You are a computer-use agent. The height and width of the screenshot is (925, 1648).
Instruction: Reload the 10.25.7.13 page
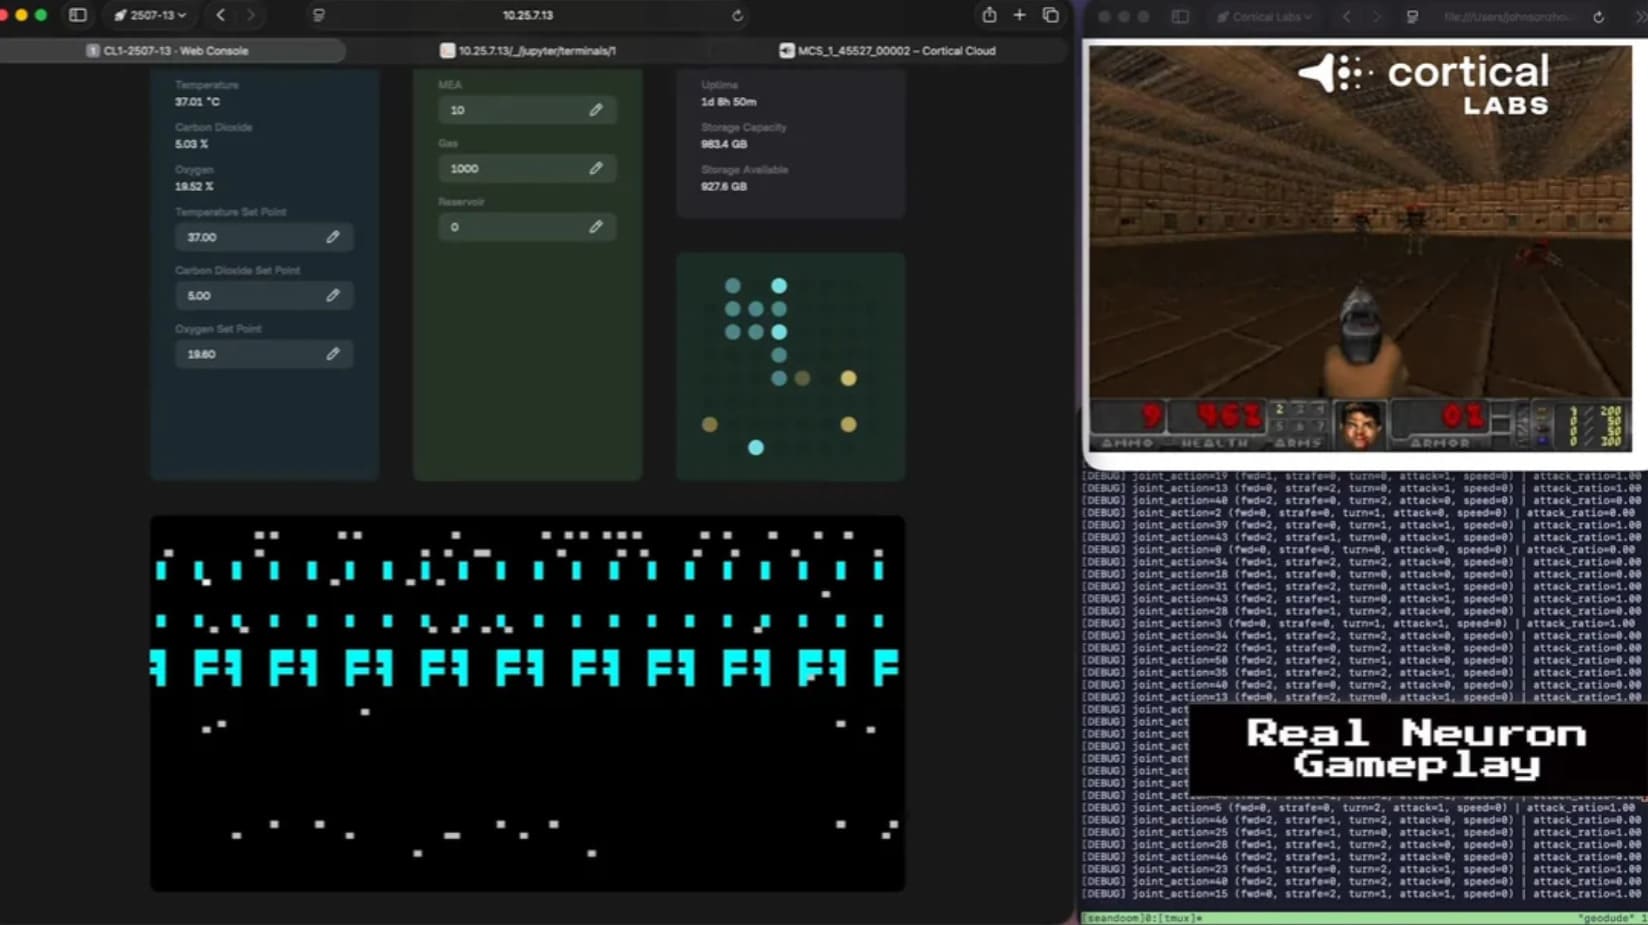(737, 16)
